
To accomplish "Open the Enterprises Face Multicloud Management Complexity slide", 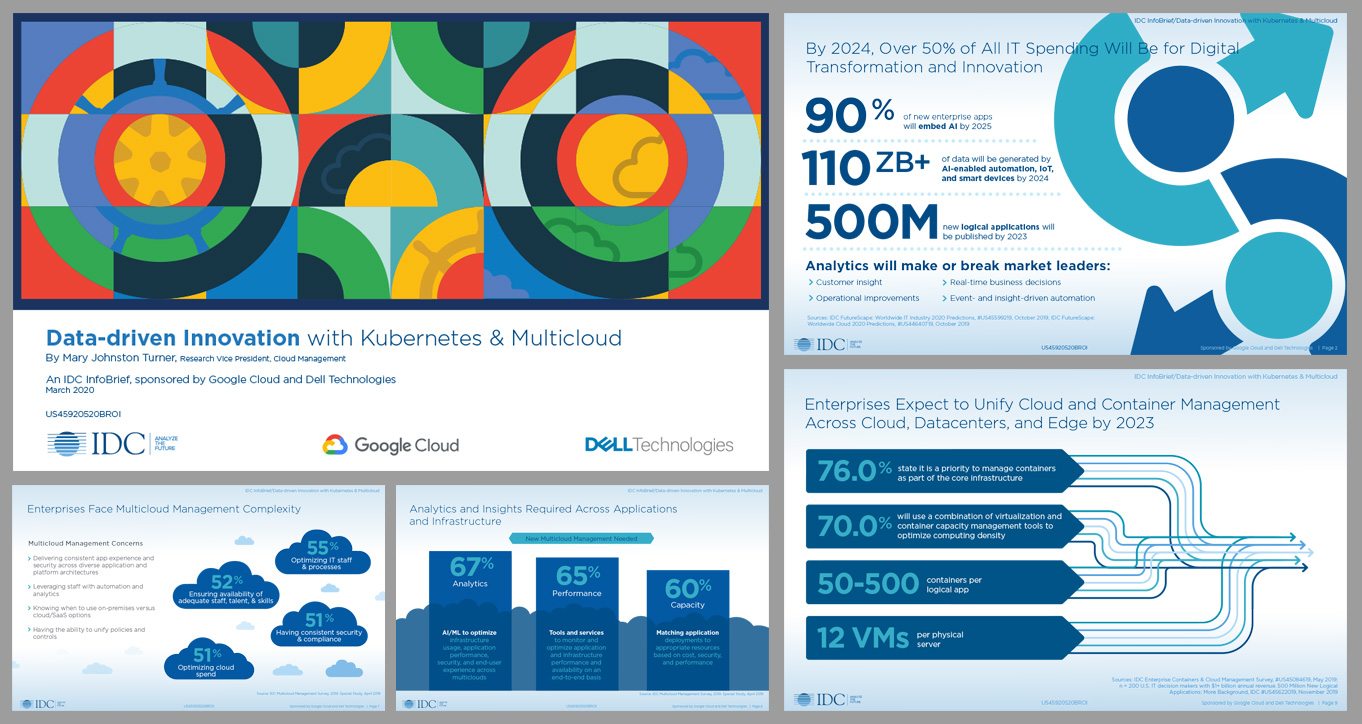I will tap(197, 597).
